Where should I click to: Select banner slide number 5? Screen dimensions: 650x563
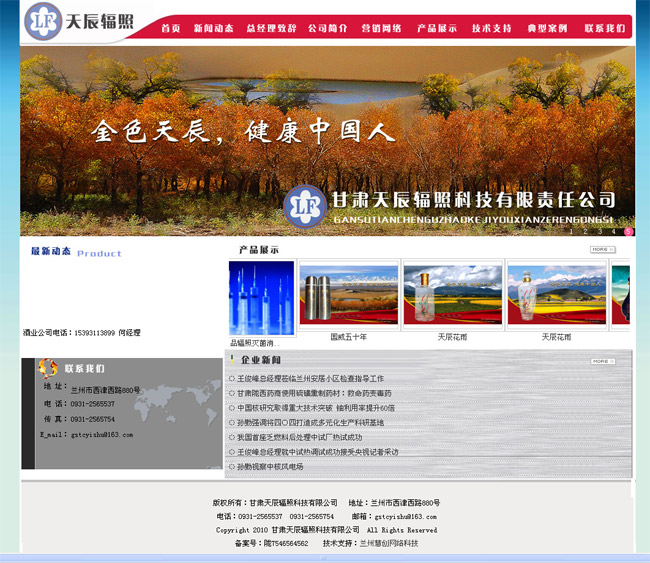628,231
